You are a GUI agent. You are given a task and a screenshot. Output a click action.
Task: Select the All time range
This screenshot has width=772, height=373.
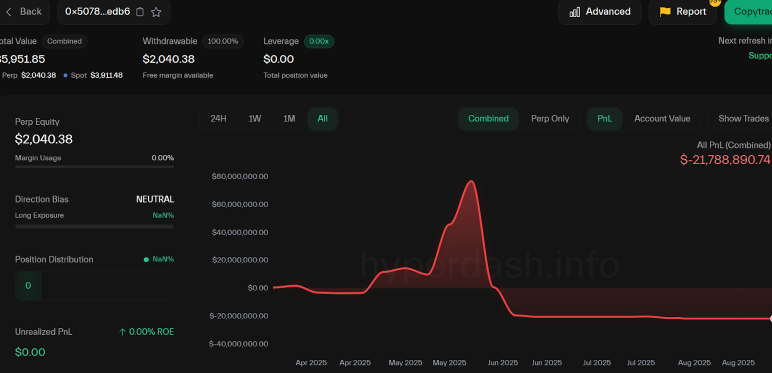coord(322,119)
